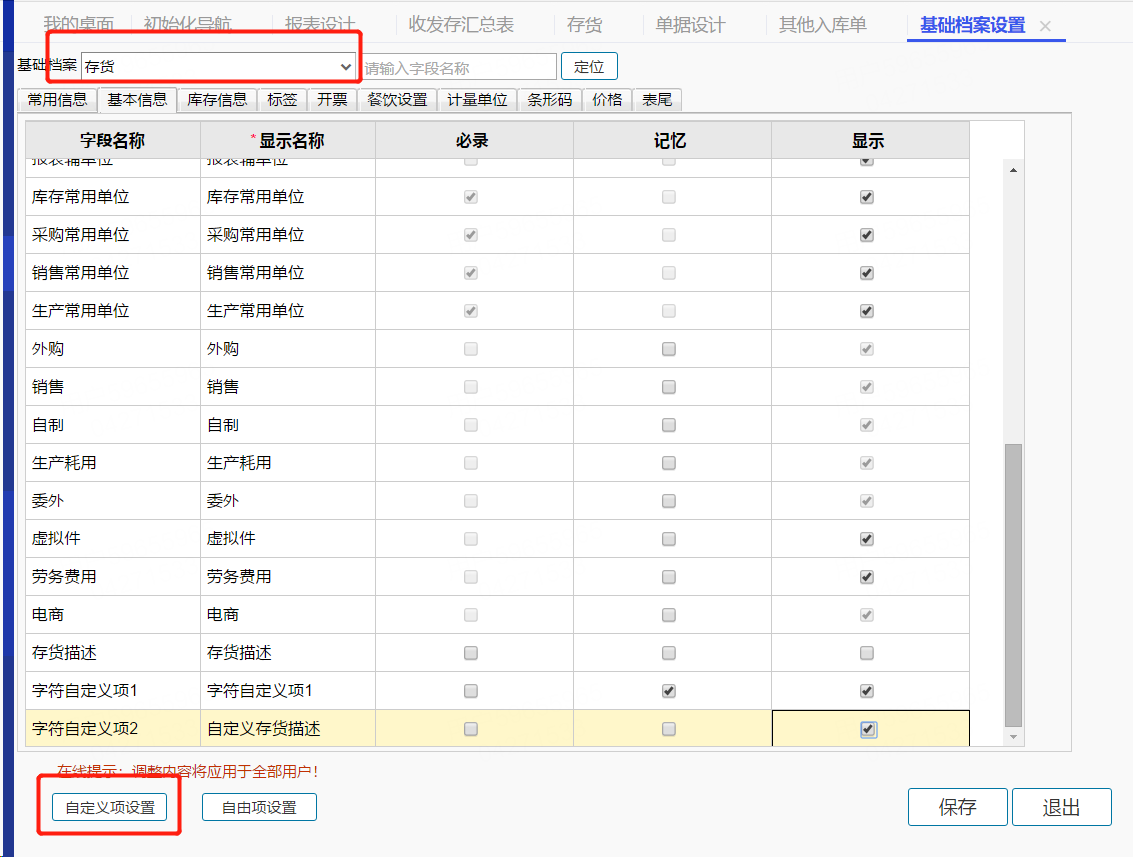Screen dimensions: 1133x857
Task: Click the 必录 column header
Action: tap(474, 140)
